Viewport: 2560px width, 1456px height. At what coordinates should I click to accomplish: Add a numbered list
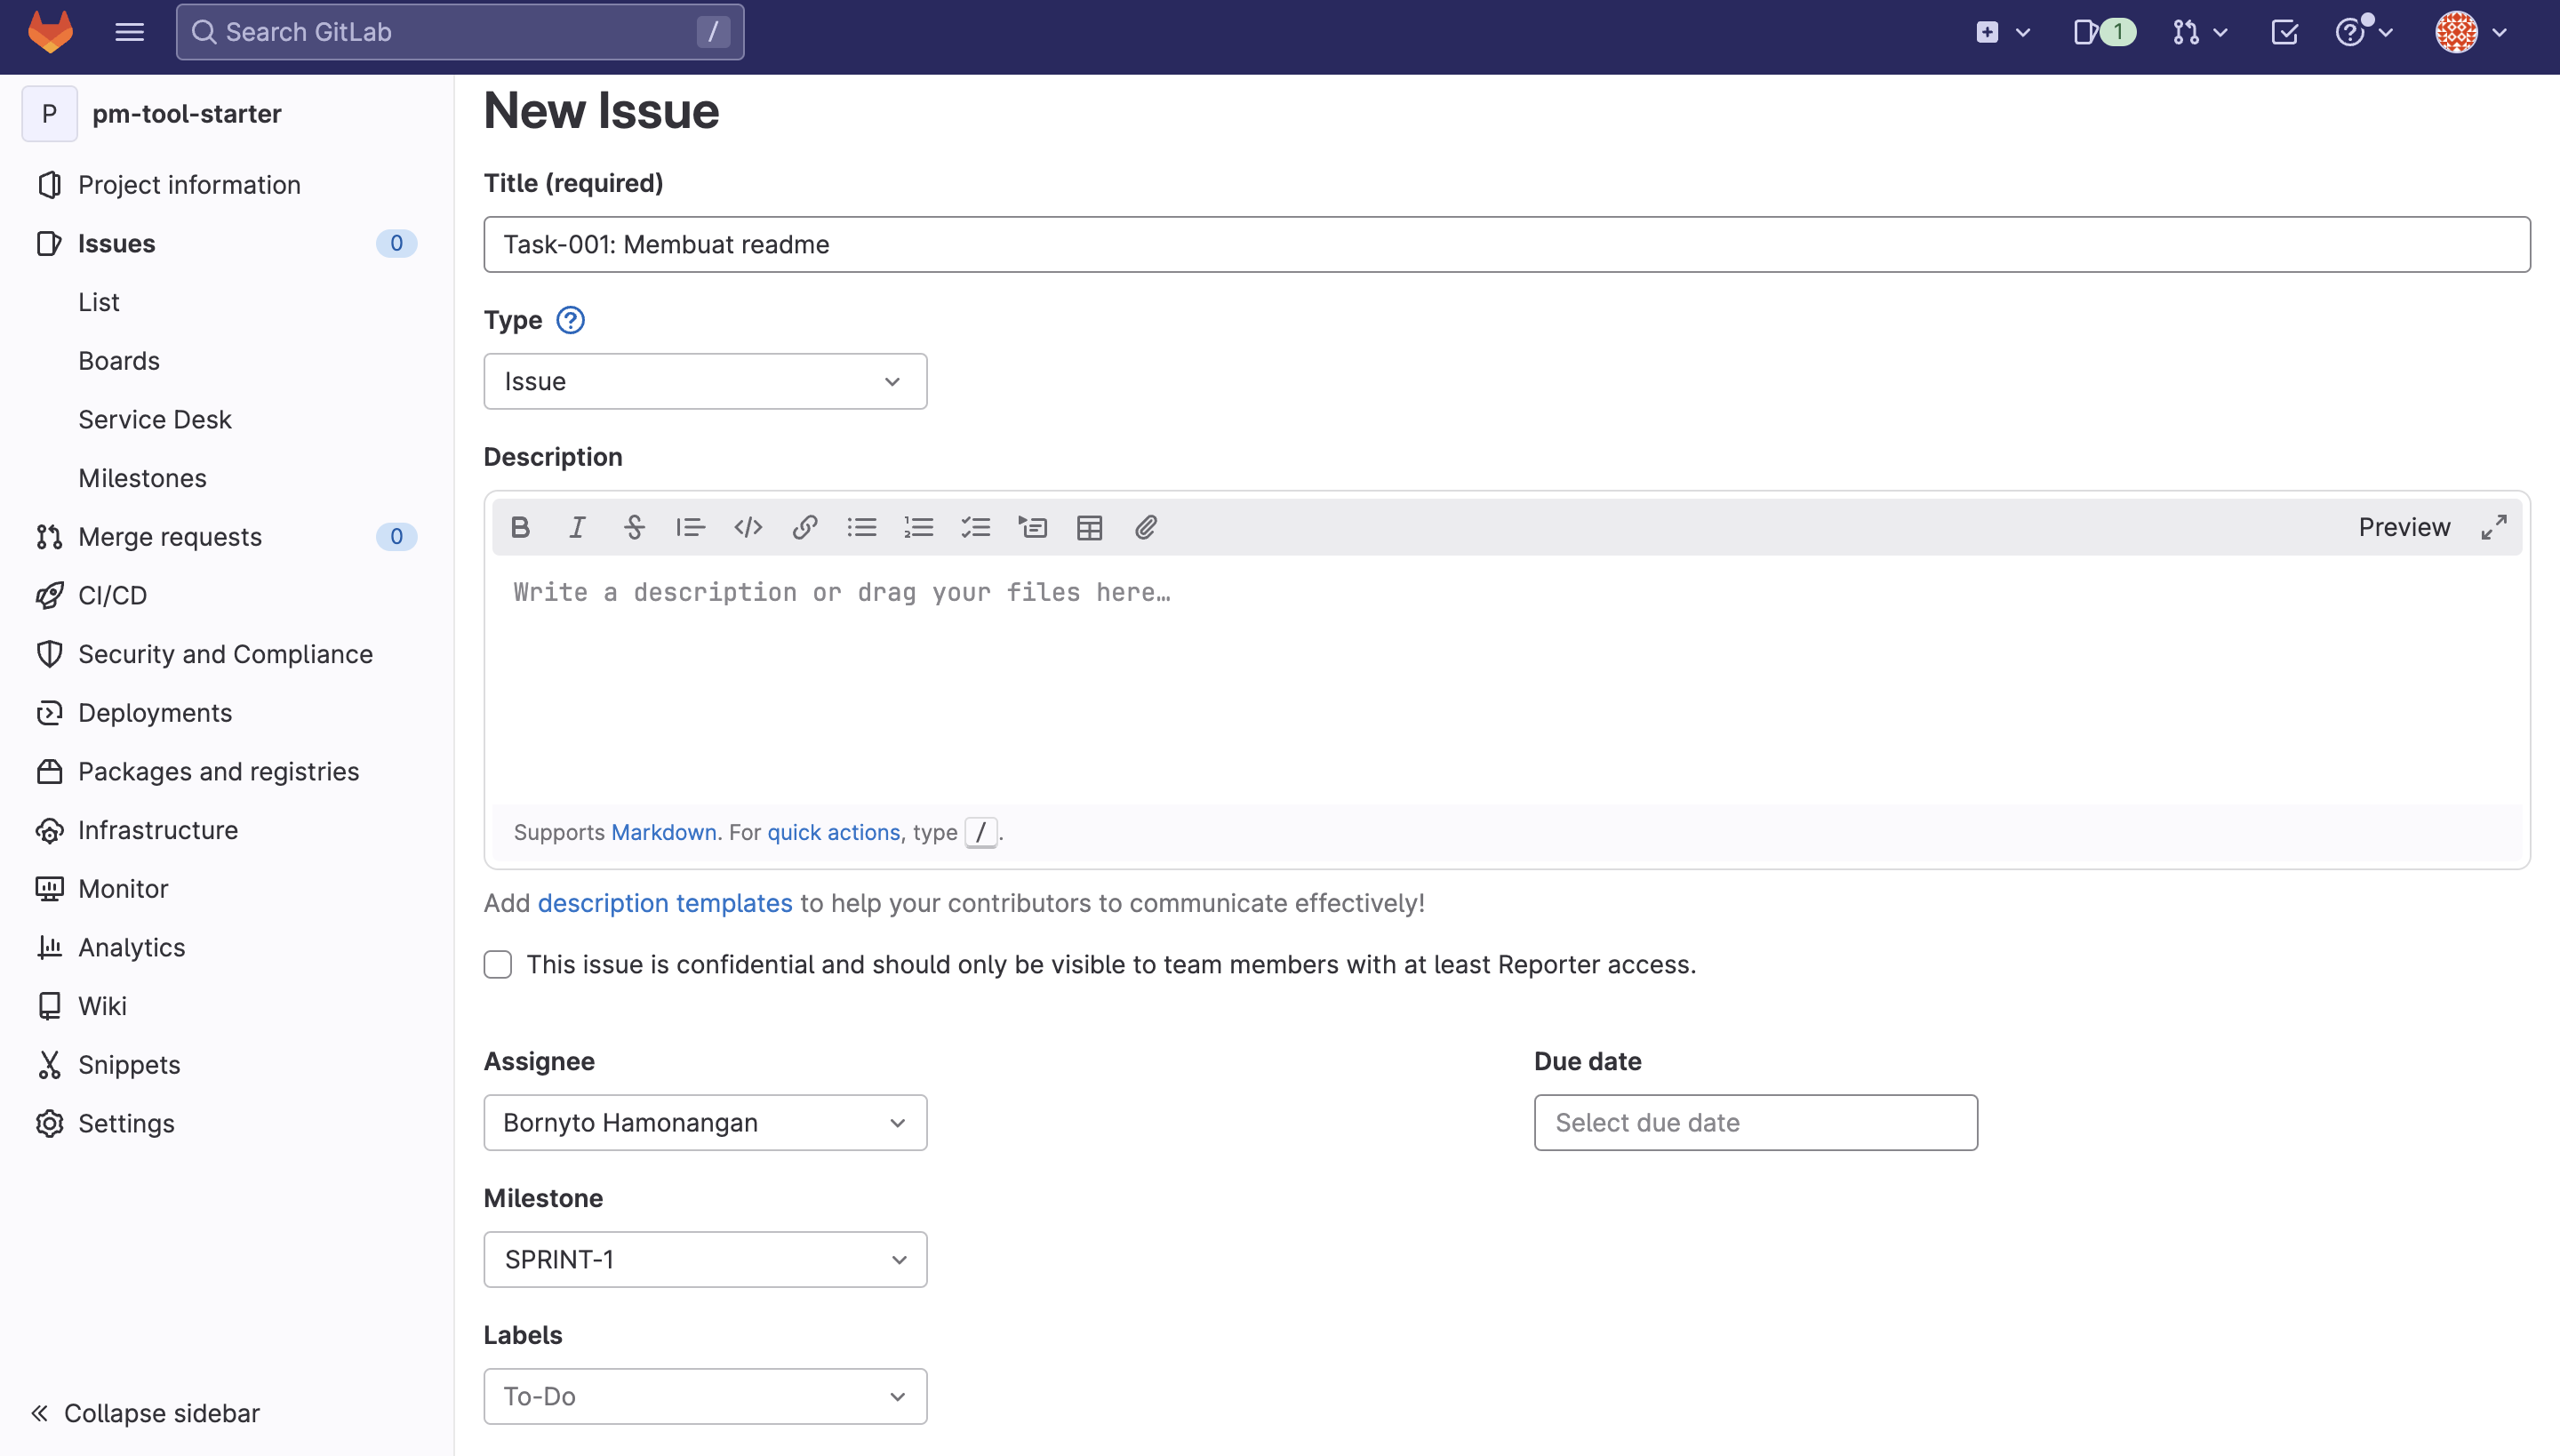pos(919,527)
